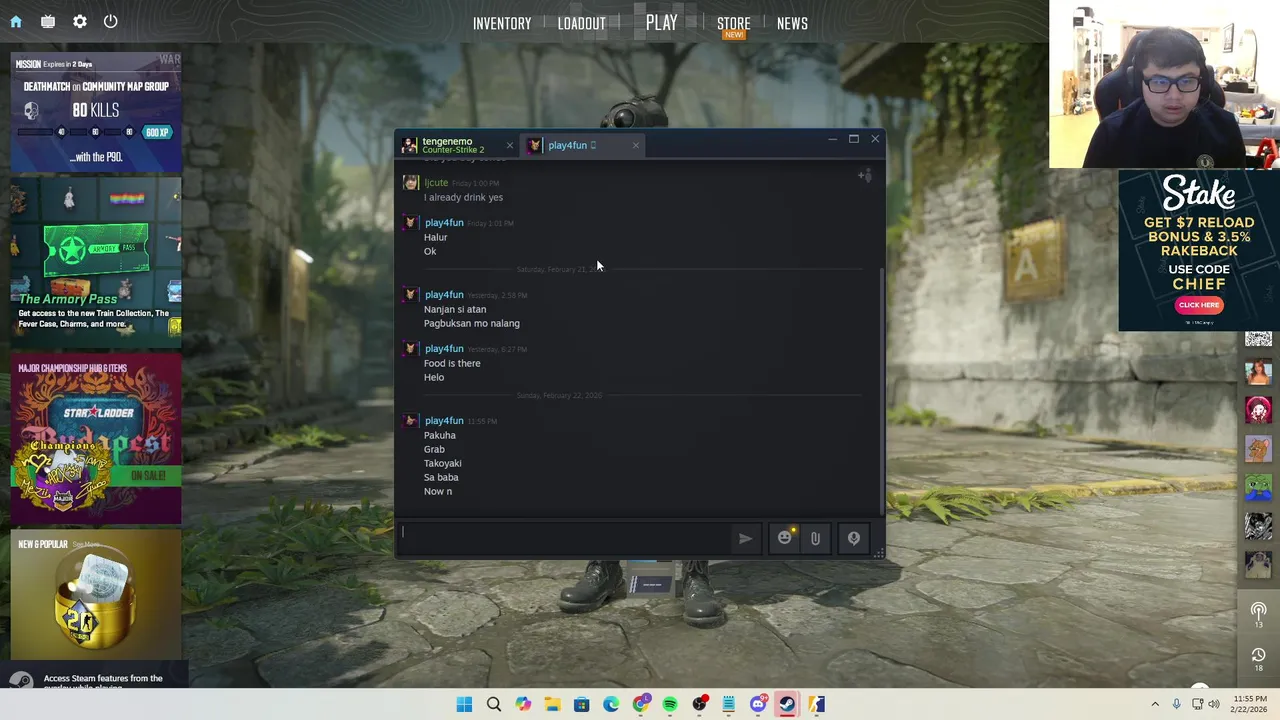Open Notepad from the taskbar
Screen dimensions: 1280x720
click(x=729, y=704)
